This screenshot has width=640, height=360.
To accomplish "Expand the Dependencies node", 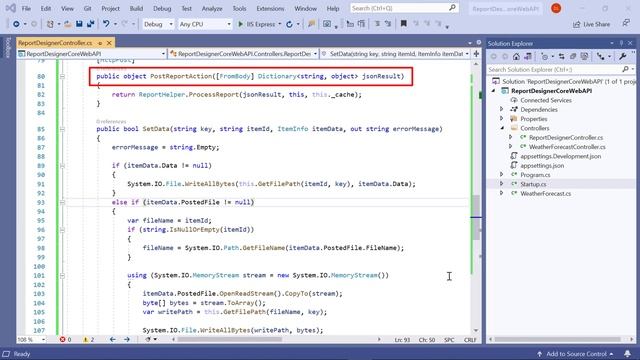I will [x=502, y=109].
